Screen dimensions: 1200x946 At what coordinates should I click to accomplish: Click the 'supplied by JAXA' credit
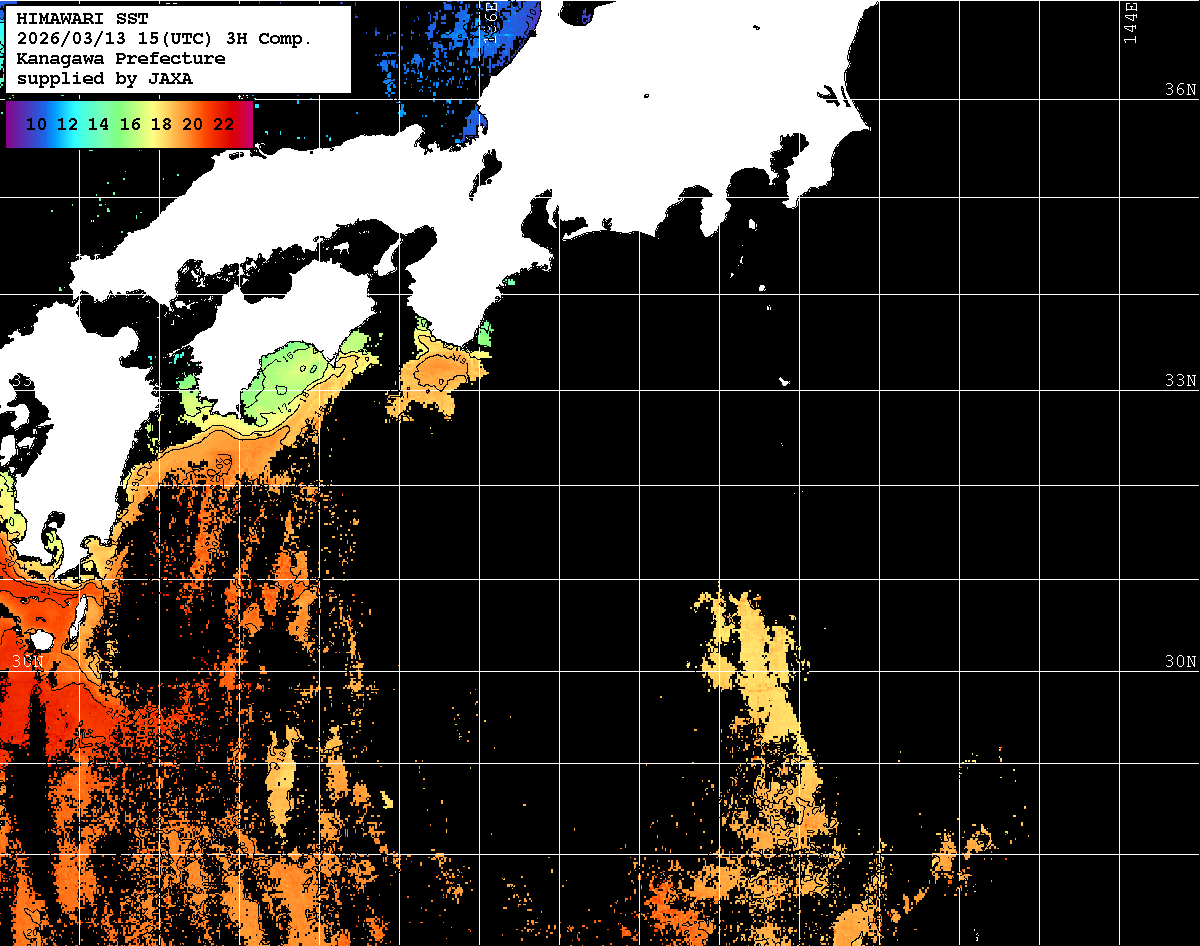(x=105, y=78)
